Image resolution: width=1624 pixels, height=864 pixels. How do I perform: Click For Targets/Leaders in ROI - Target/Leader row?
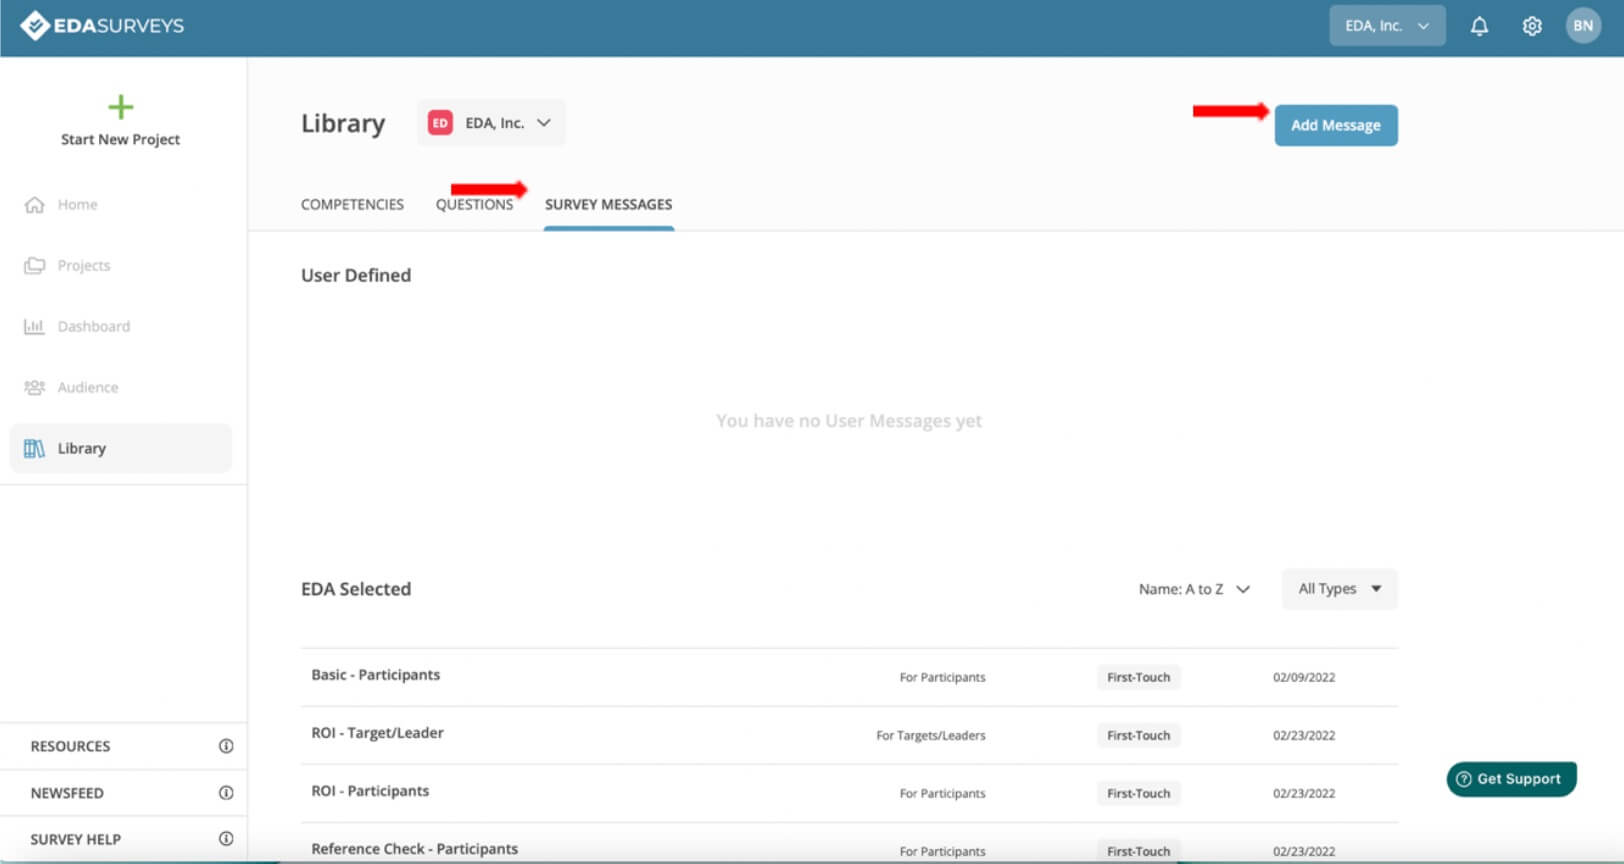(x=931, y=735)
